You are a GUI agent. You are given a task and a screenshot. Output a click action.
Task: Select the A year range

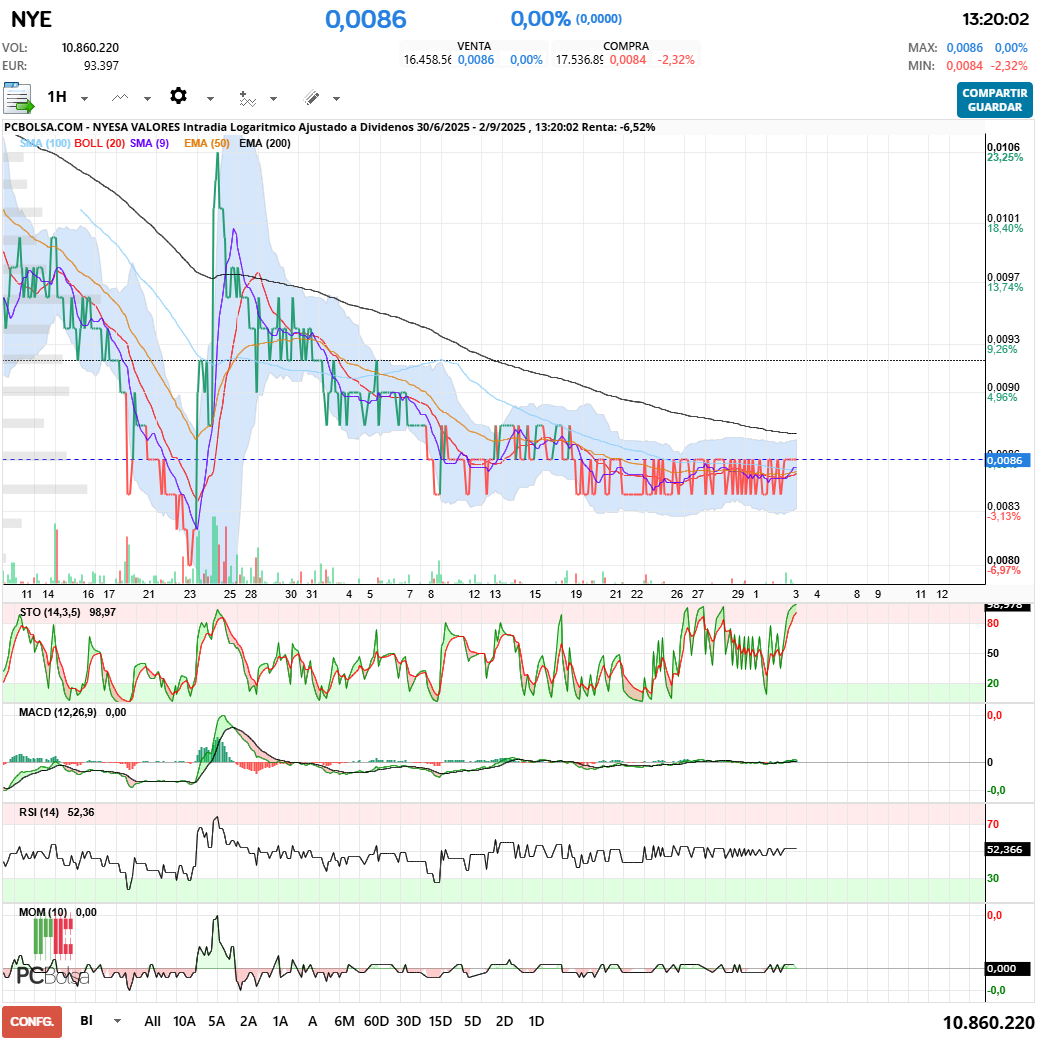312,1022
